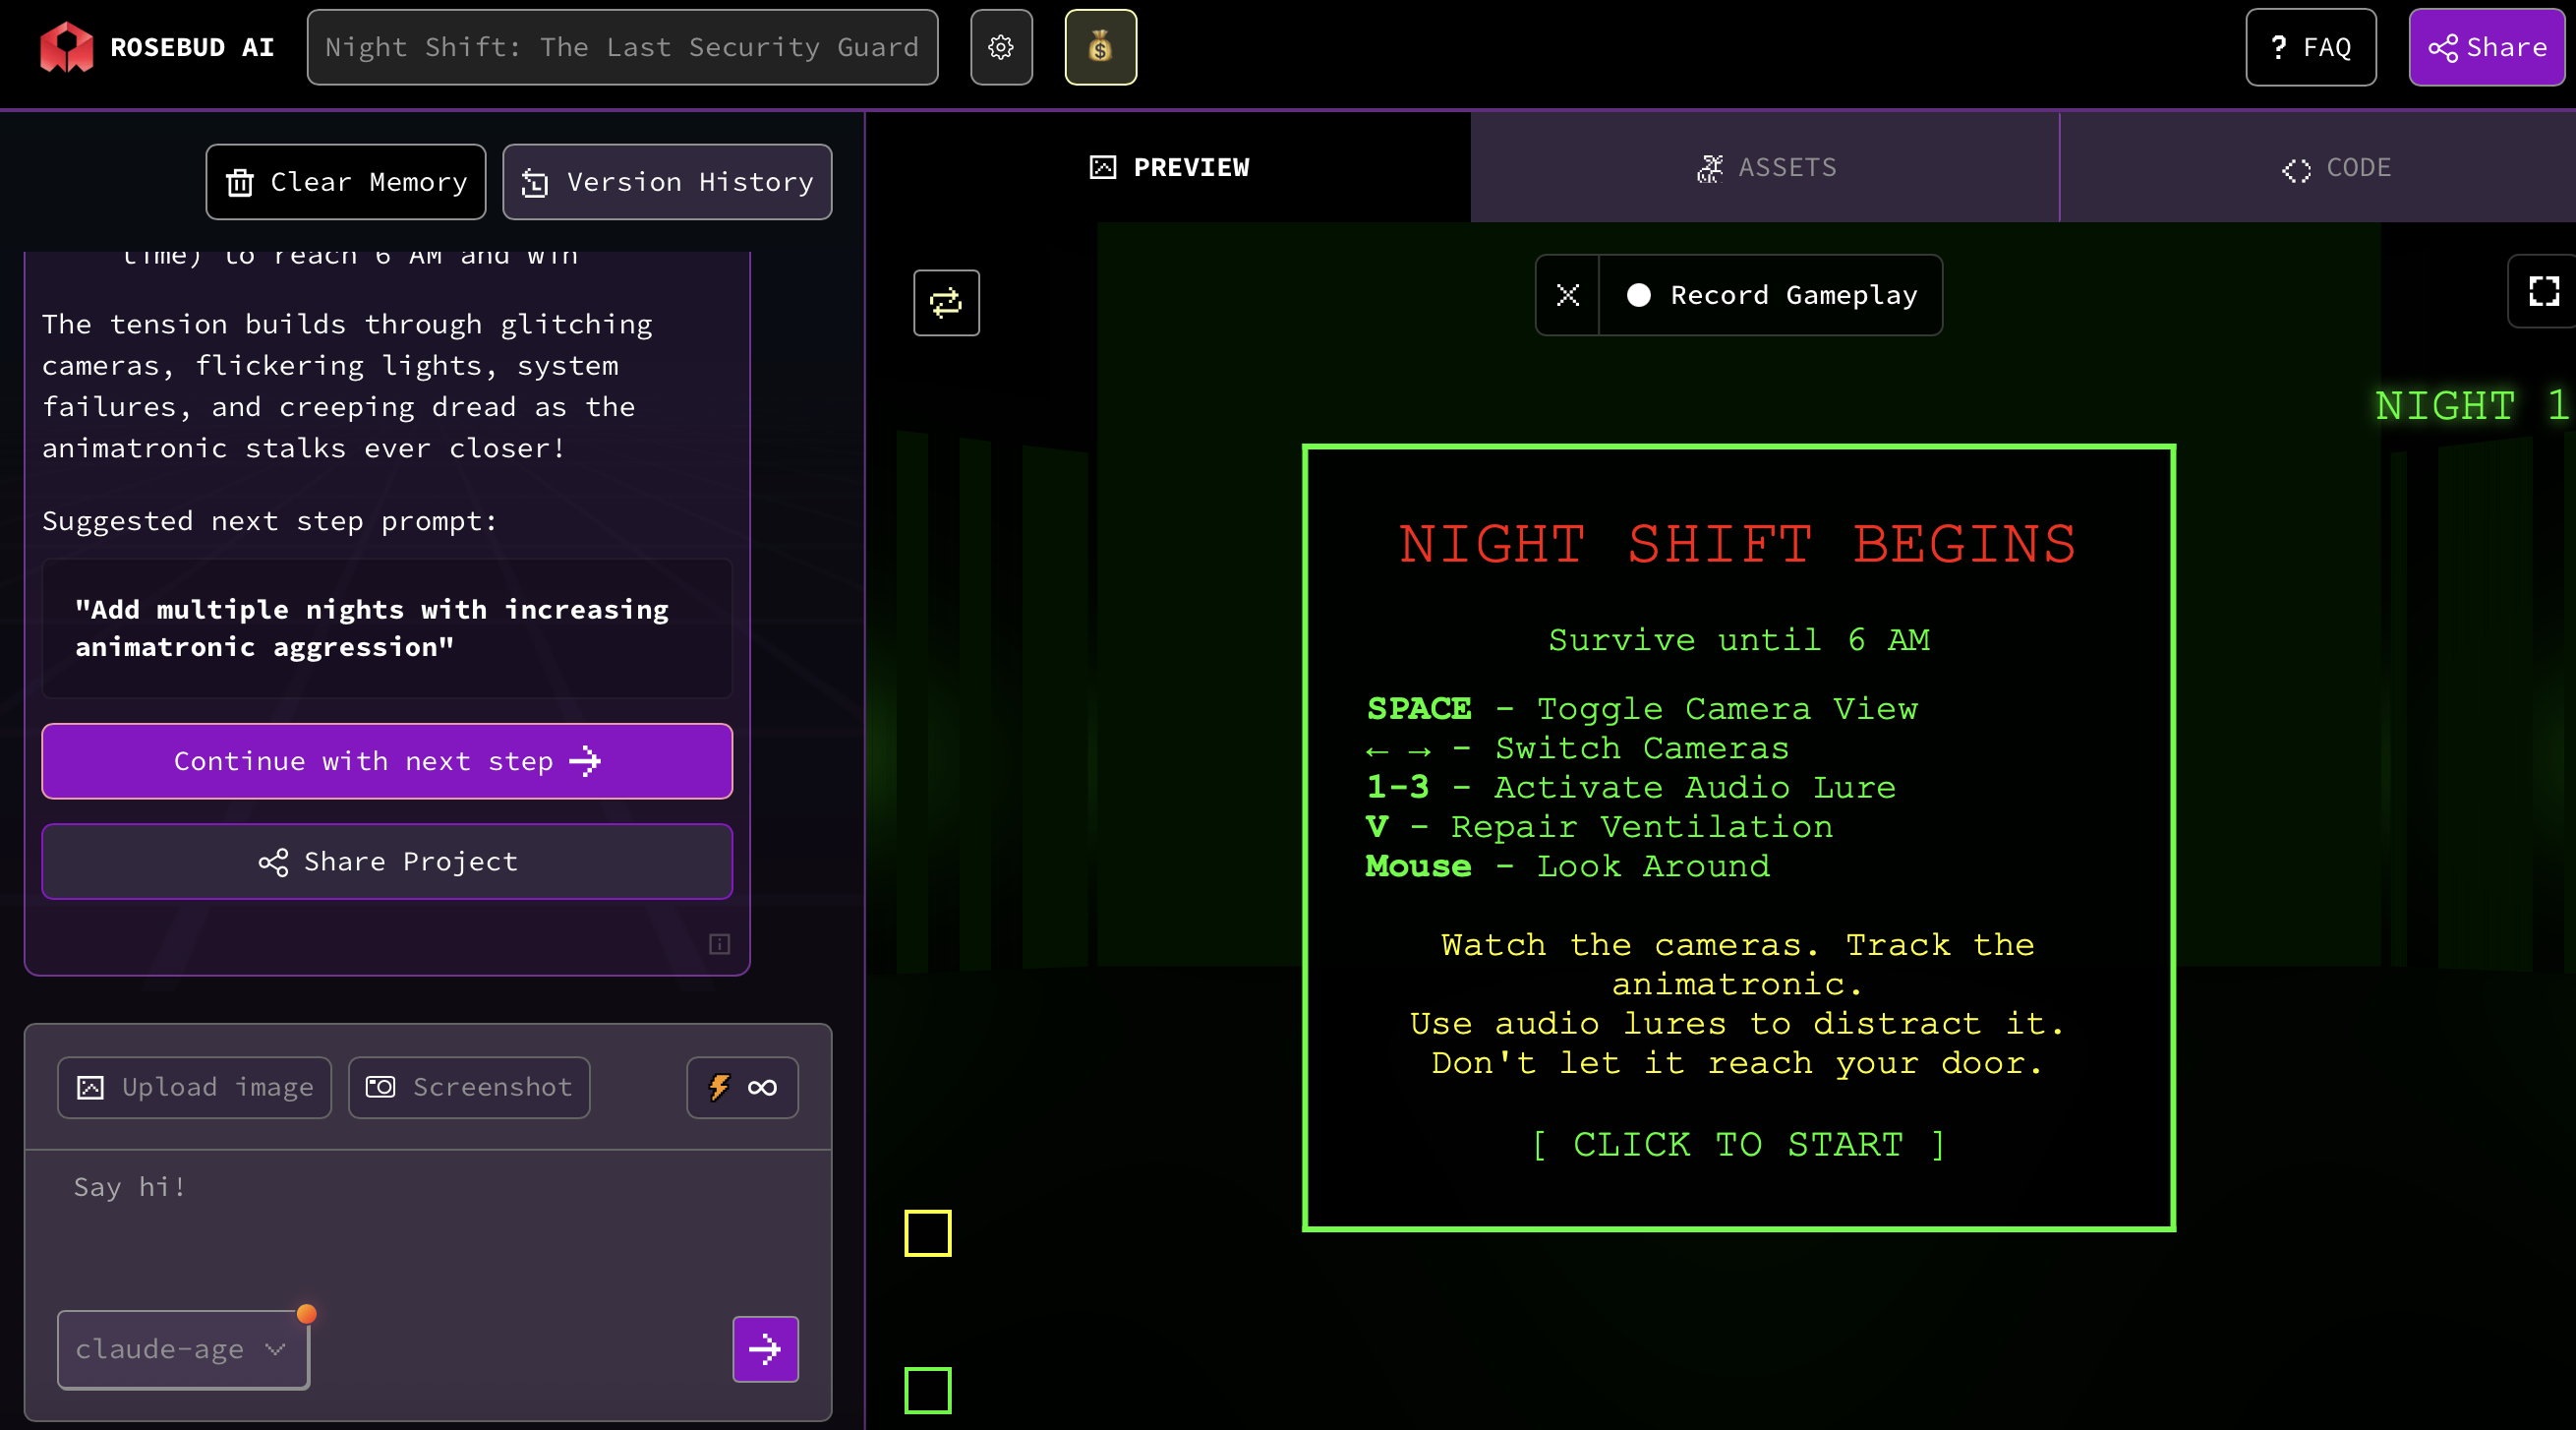The width and height of the screenshot is (2576, 1430).
Task: Enter fullscreen preview mode
Action: coord(2543,292)
